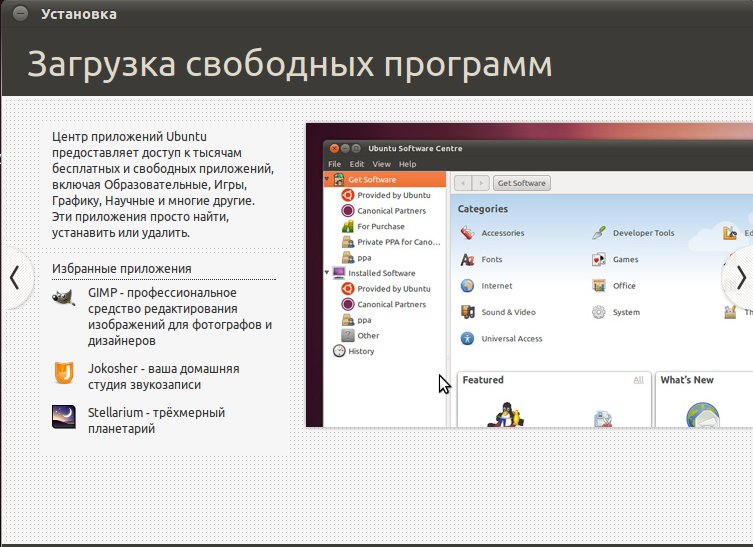The width and height of the screenshot is (753, 547).
Task: Select the Other source entry
Action: [360, 335]
